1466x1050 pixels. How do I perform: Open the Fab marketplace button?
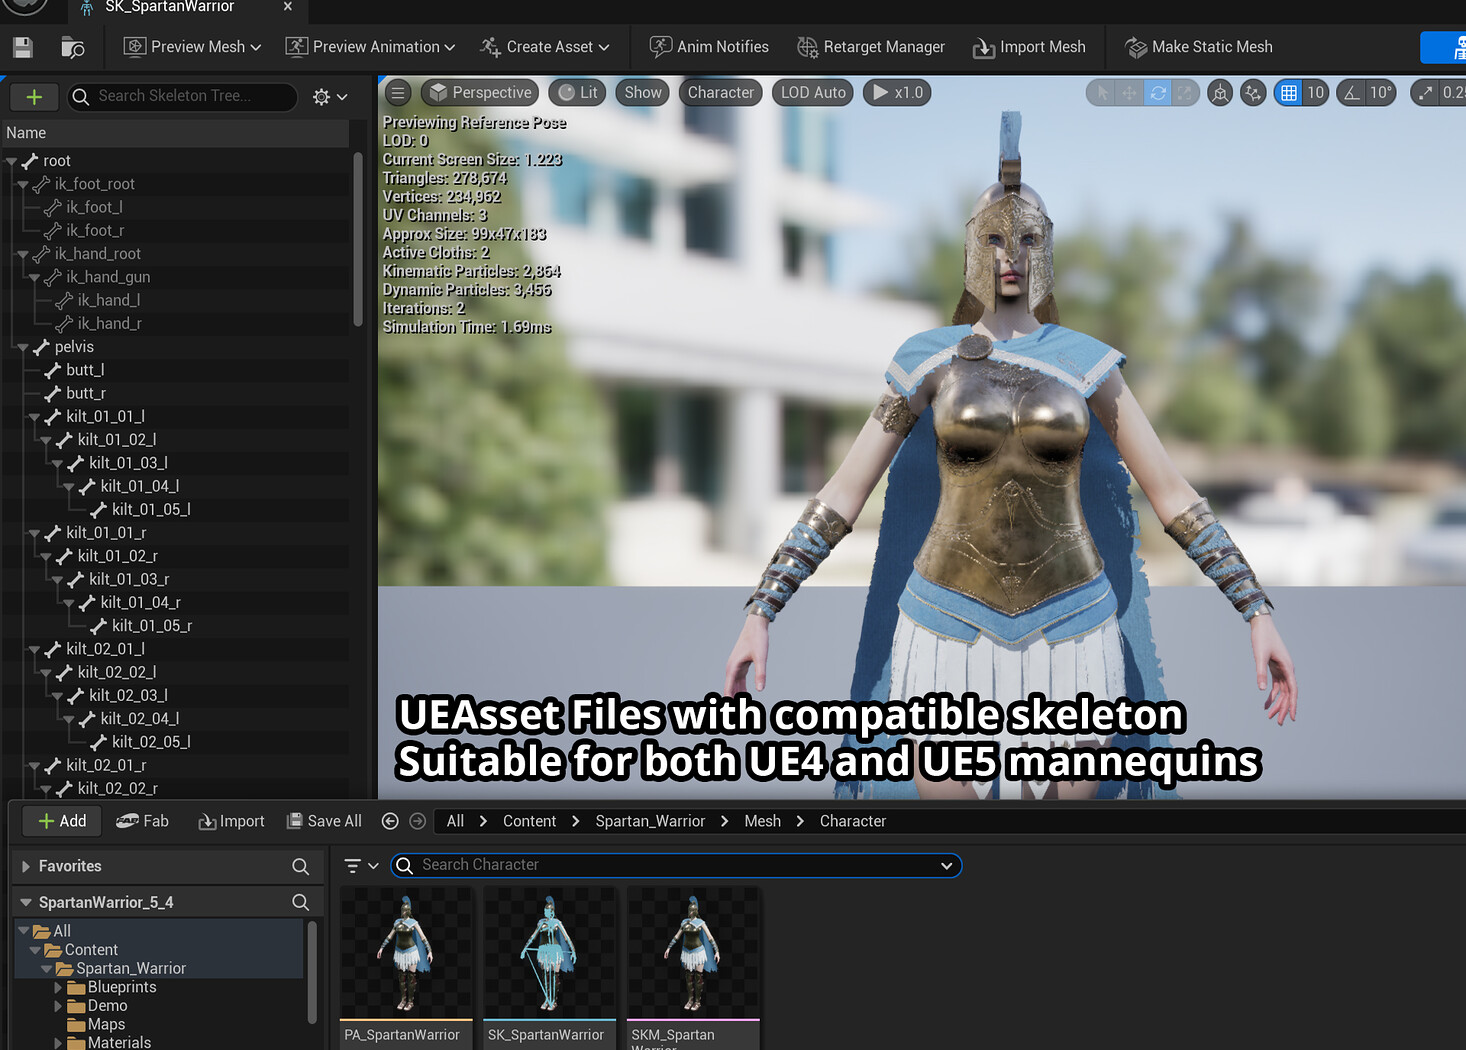(x=142, y=821)
